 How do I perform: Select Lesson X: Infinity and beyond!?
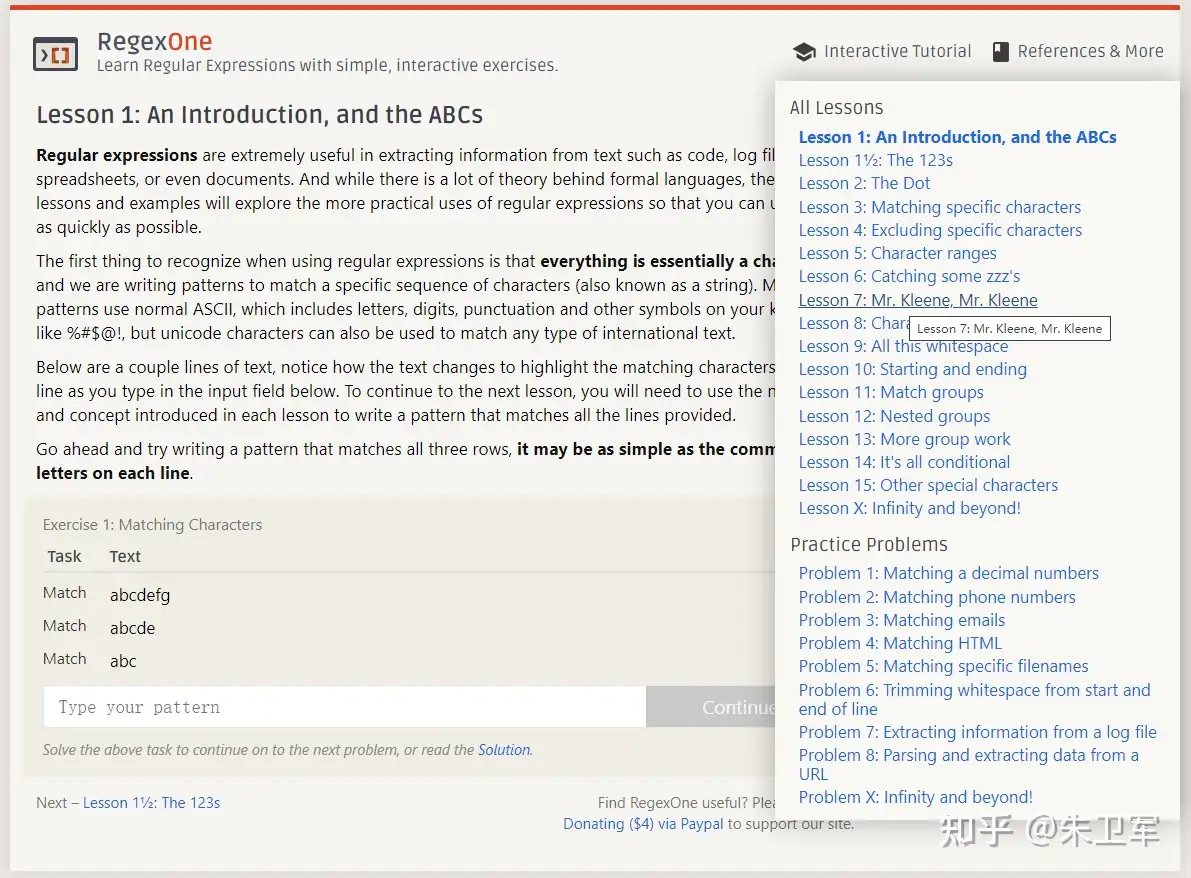point(909,508)
